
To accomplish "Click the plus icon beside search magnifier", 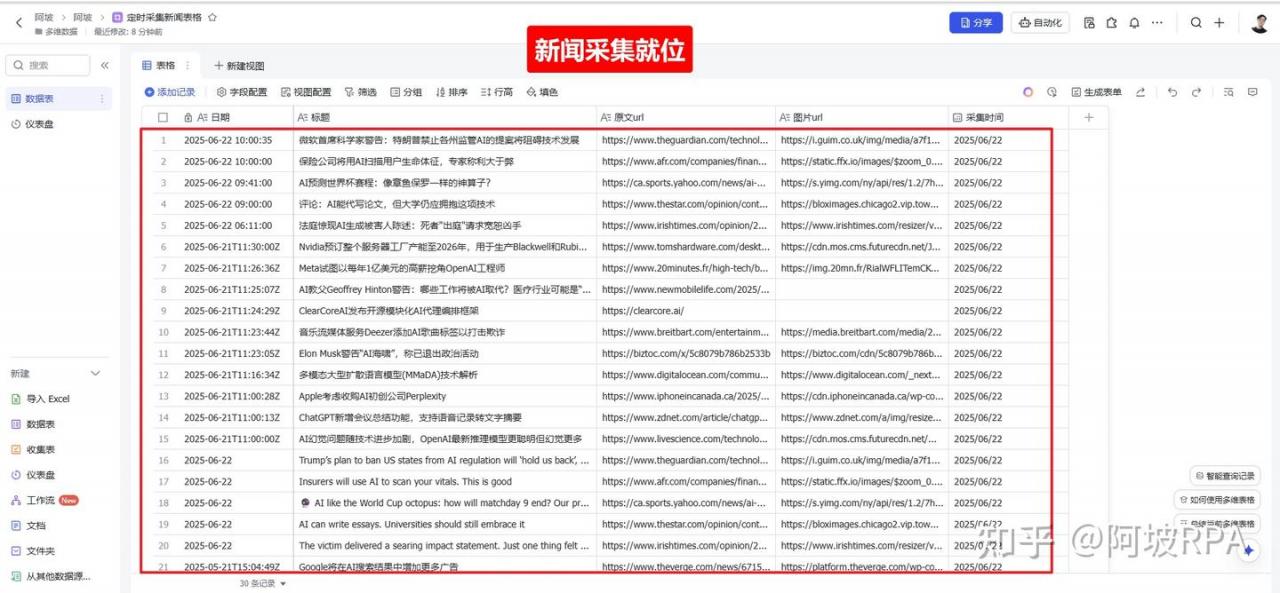I will [x=1219, y=22].
